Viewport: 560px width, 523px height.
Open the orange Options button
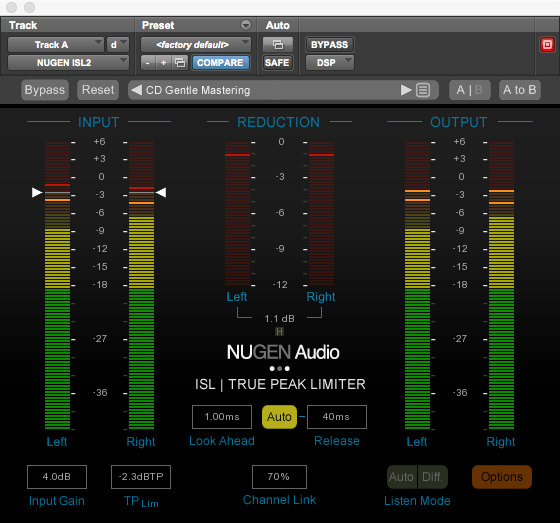(502, 477)
